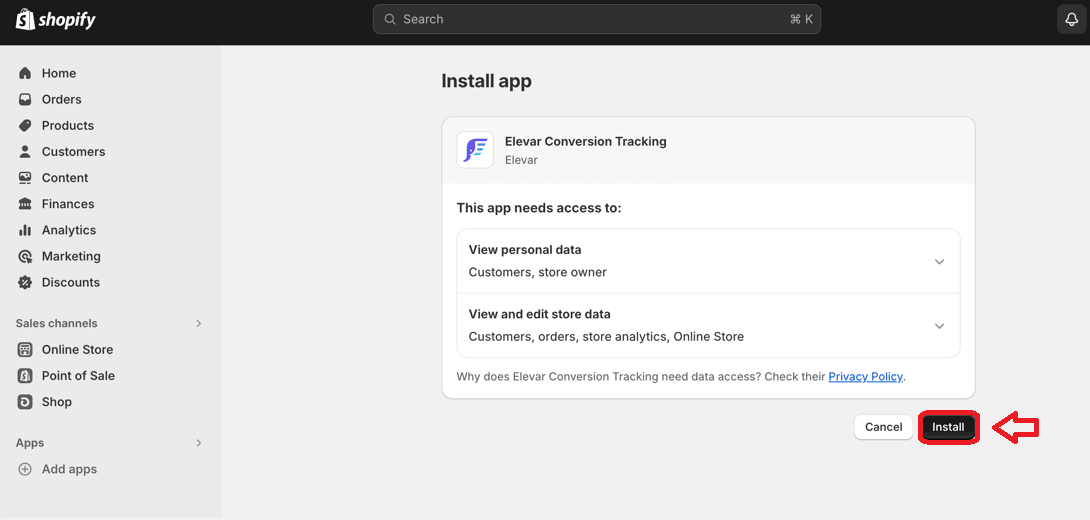Focus the Search field
Screen dimensions: 1090x520
point(596,19)
